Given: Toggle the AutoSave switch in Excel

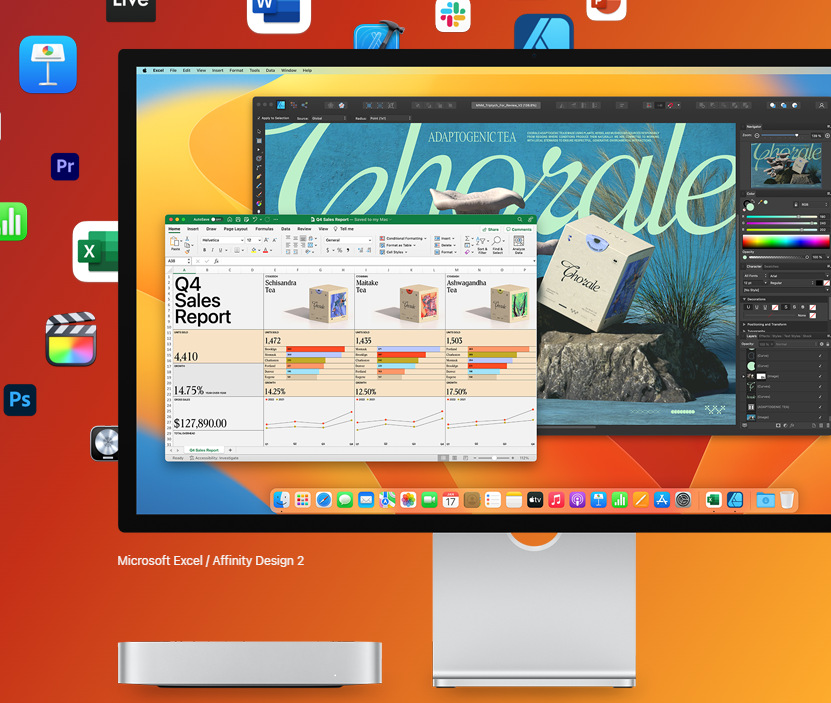Looking at the screenshot, I should coord(217,219).
